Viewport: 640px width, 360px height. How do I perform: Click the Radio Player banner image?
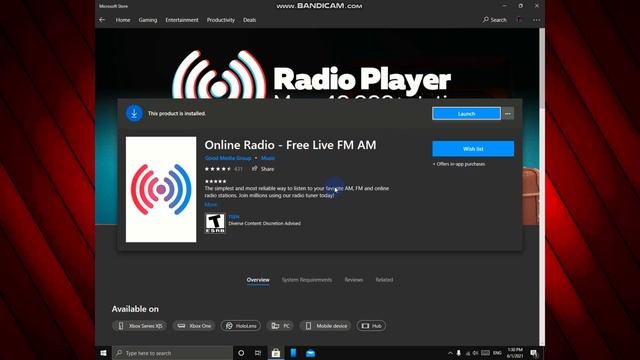coord(317,63)
